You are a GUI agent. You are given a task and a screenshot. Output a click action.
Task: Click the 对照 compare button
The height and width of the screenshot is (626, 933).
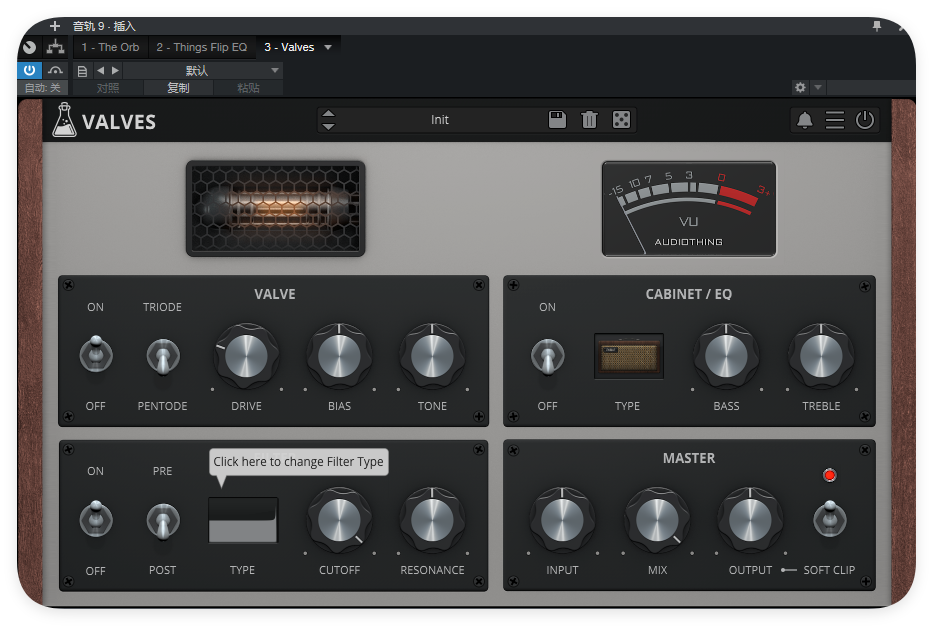pyautogui.click(x=108, y=88)
